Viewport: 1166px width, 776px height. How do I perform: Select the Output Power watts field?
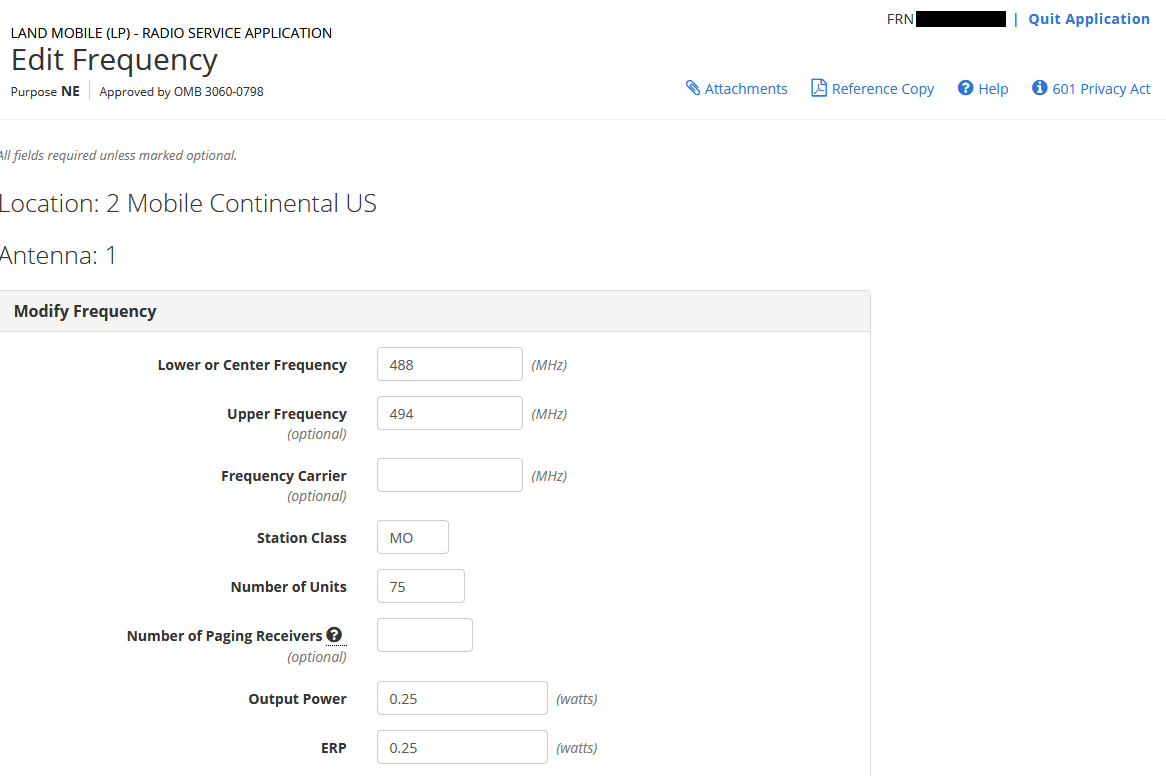[x=462, y=699]
